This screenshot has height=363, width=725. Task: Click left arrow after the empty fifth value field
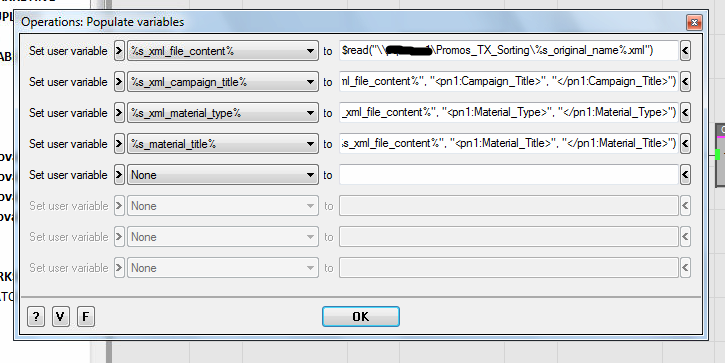(x=685, y=175)
